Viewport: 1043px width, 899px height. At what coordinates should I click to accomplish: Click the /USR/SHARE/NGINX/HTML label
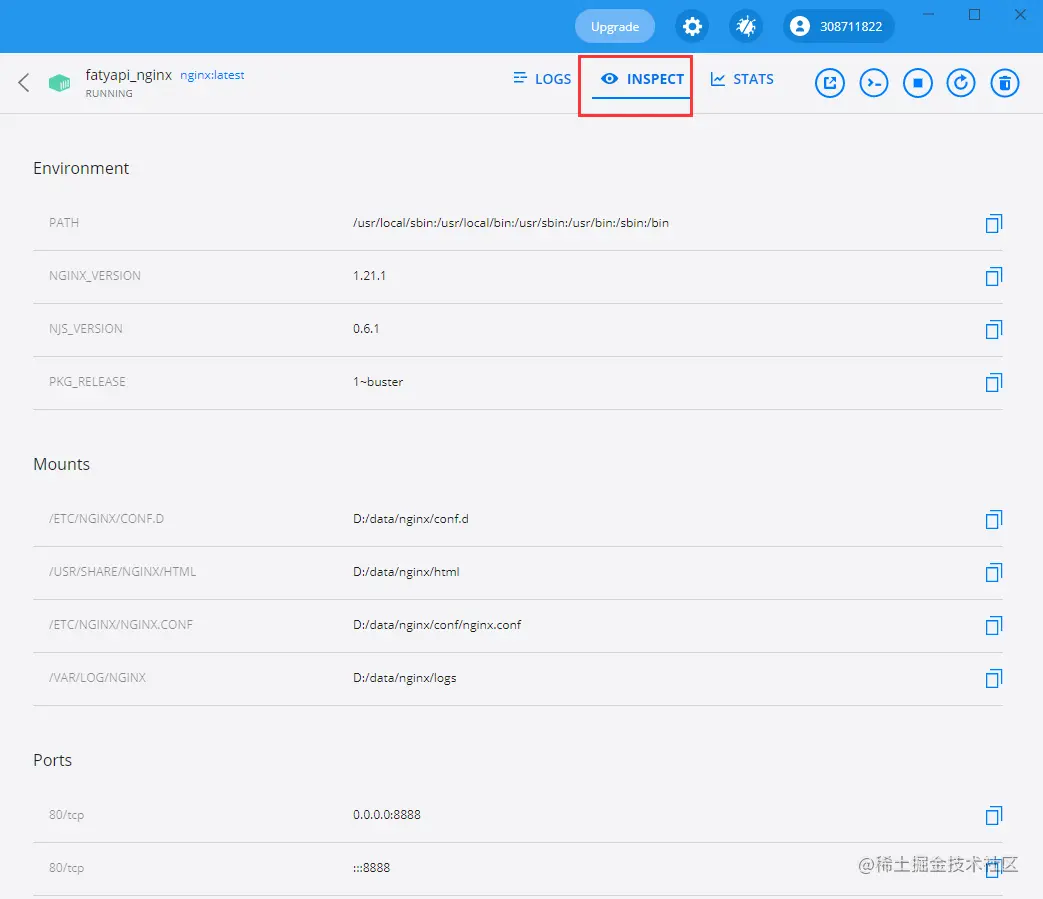click(122, 572)
